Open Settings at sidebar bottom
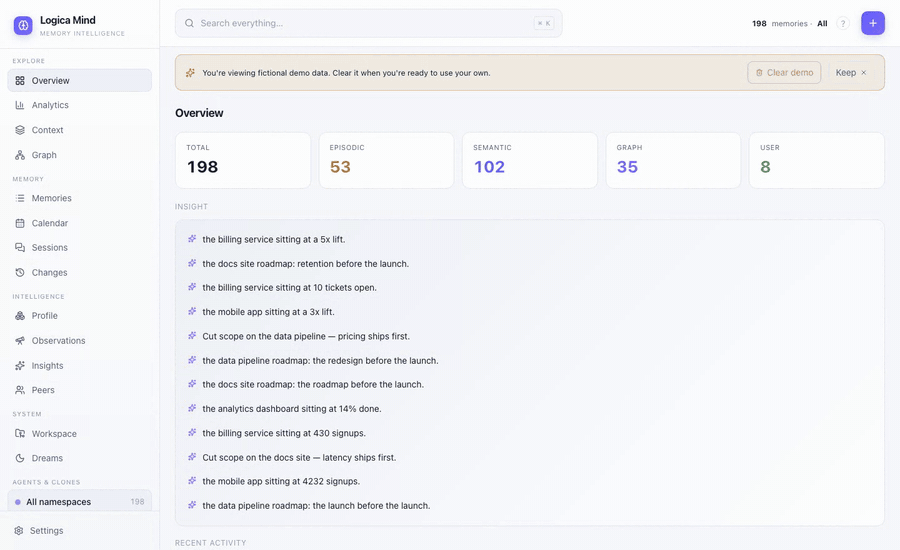The width and height of the screenshot is (900, 550). 80,530
